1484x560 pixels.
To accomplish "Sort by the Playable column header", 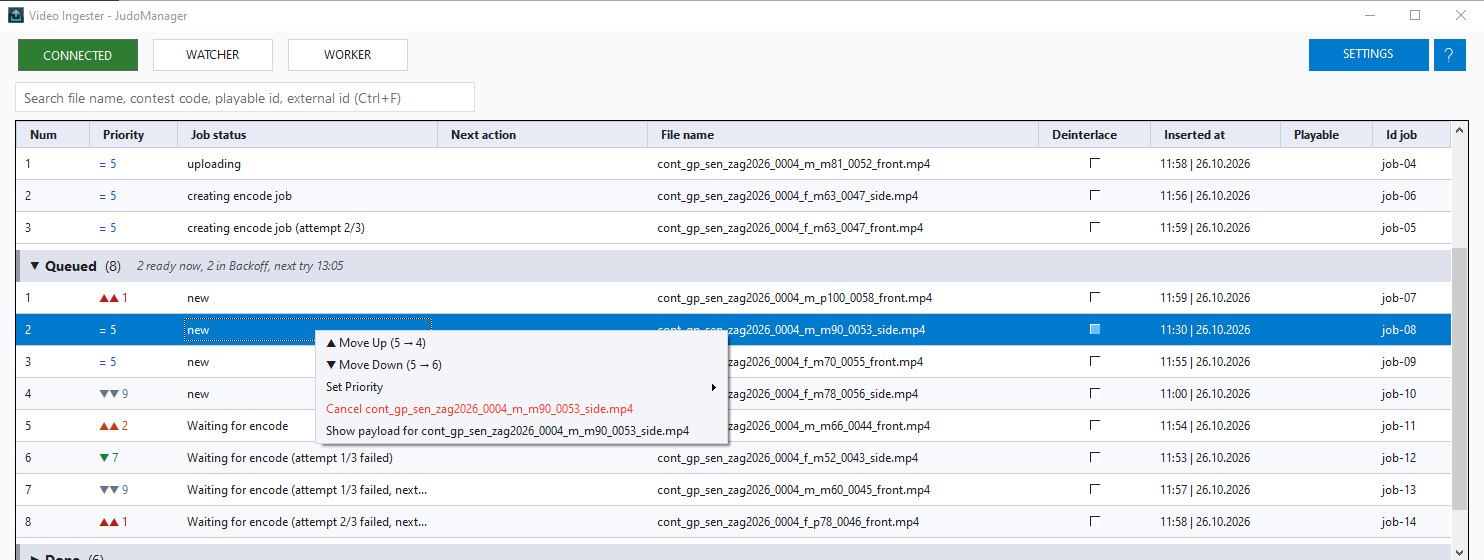I will coord(1327,135).
